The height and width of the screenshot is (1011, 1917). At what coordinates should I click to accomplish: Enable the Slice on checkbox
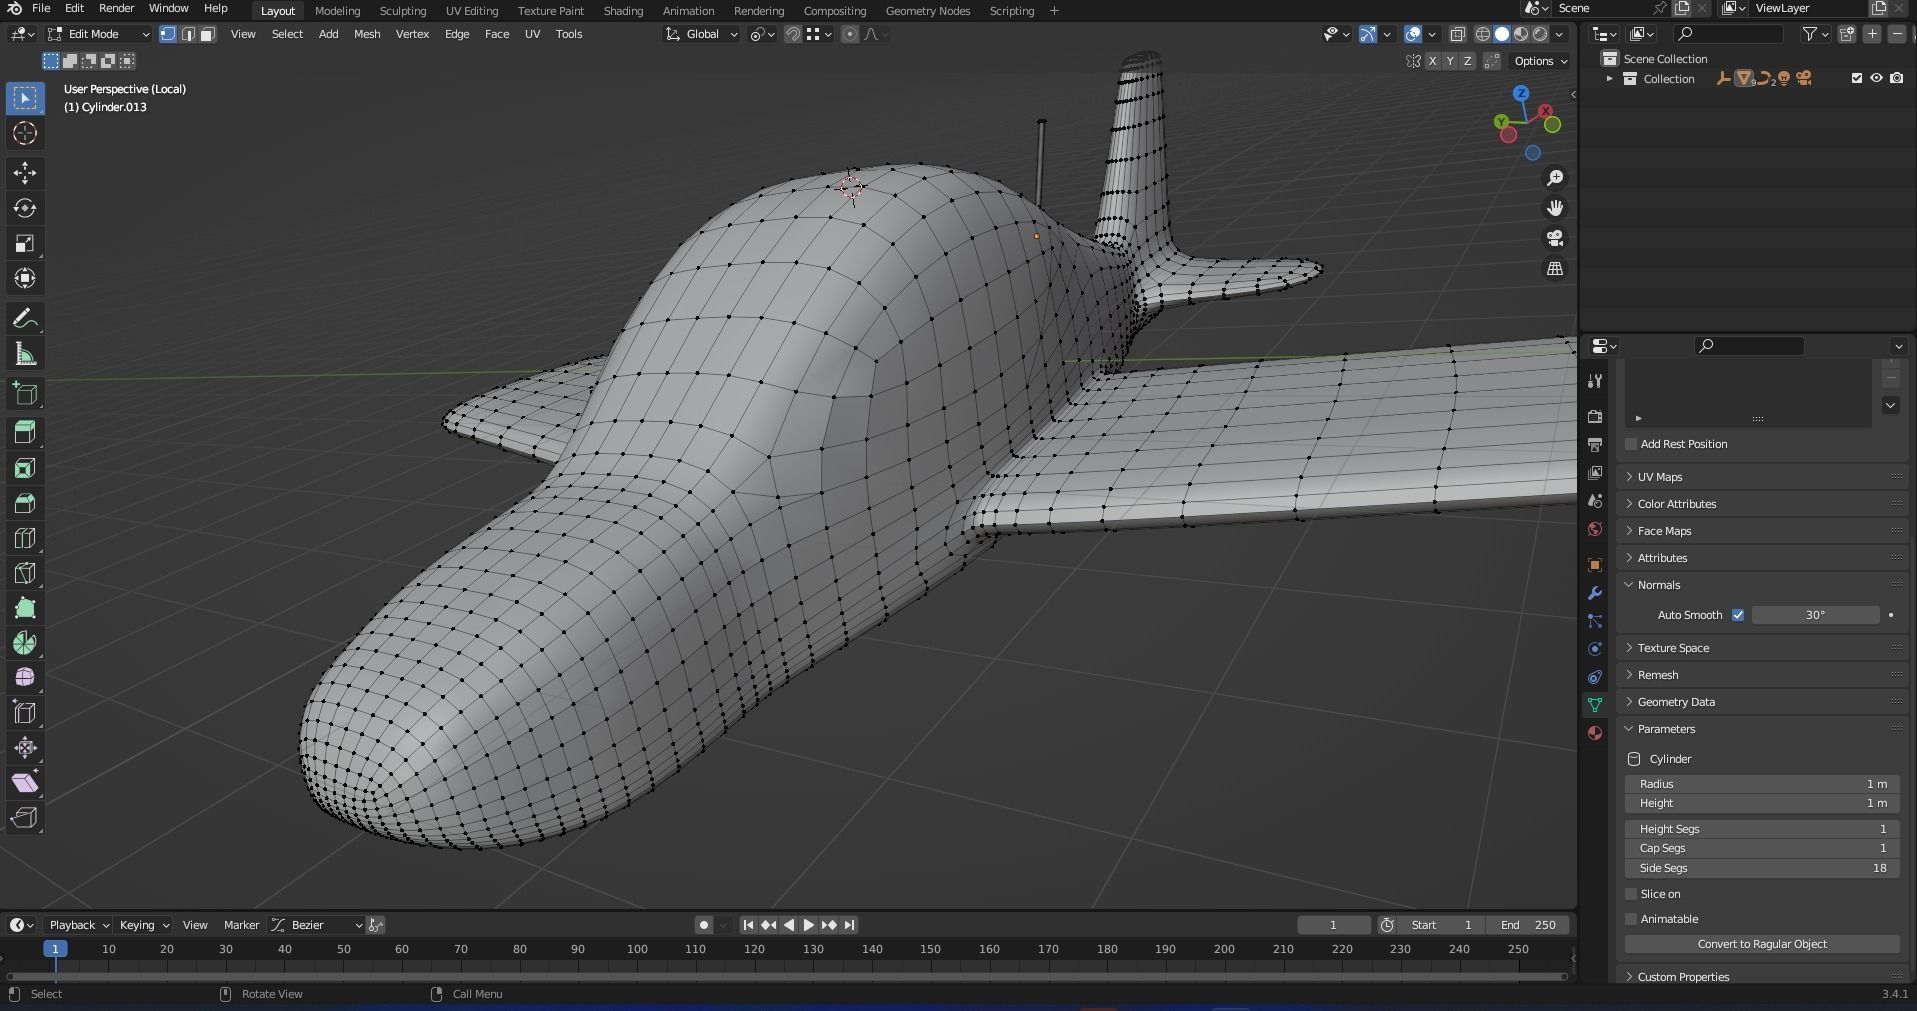coord(1631,894)
